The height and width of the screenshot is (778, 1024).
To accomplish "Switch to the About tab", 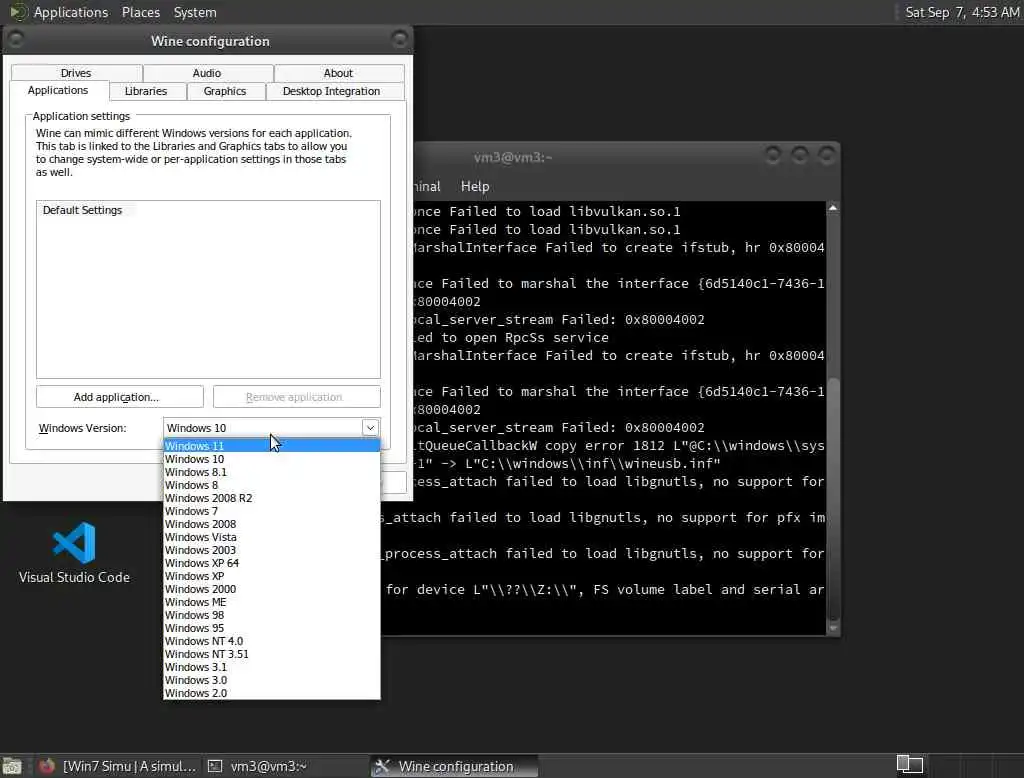I will coord(338,73).
